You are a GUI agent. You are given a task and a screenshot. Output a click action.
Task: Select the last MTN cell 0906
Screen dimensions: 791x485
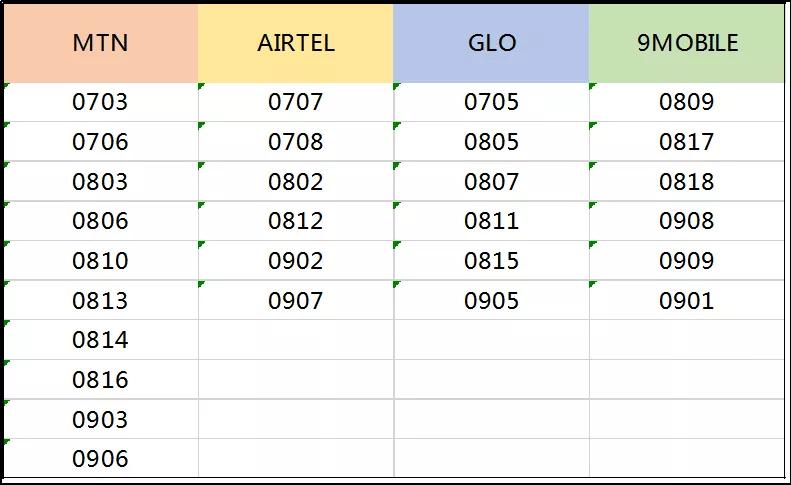click(100, 459)
